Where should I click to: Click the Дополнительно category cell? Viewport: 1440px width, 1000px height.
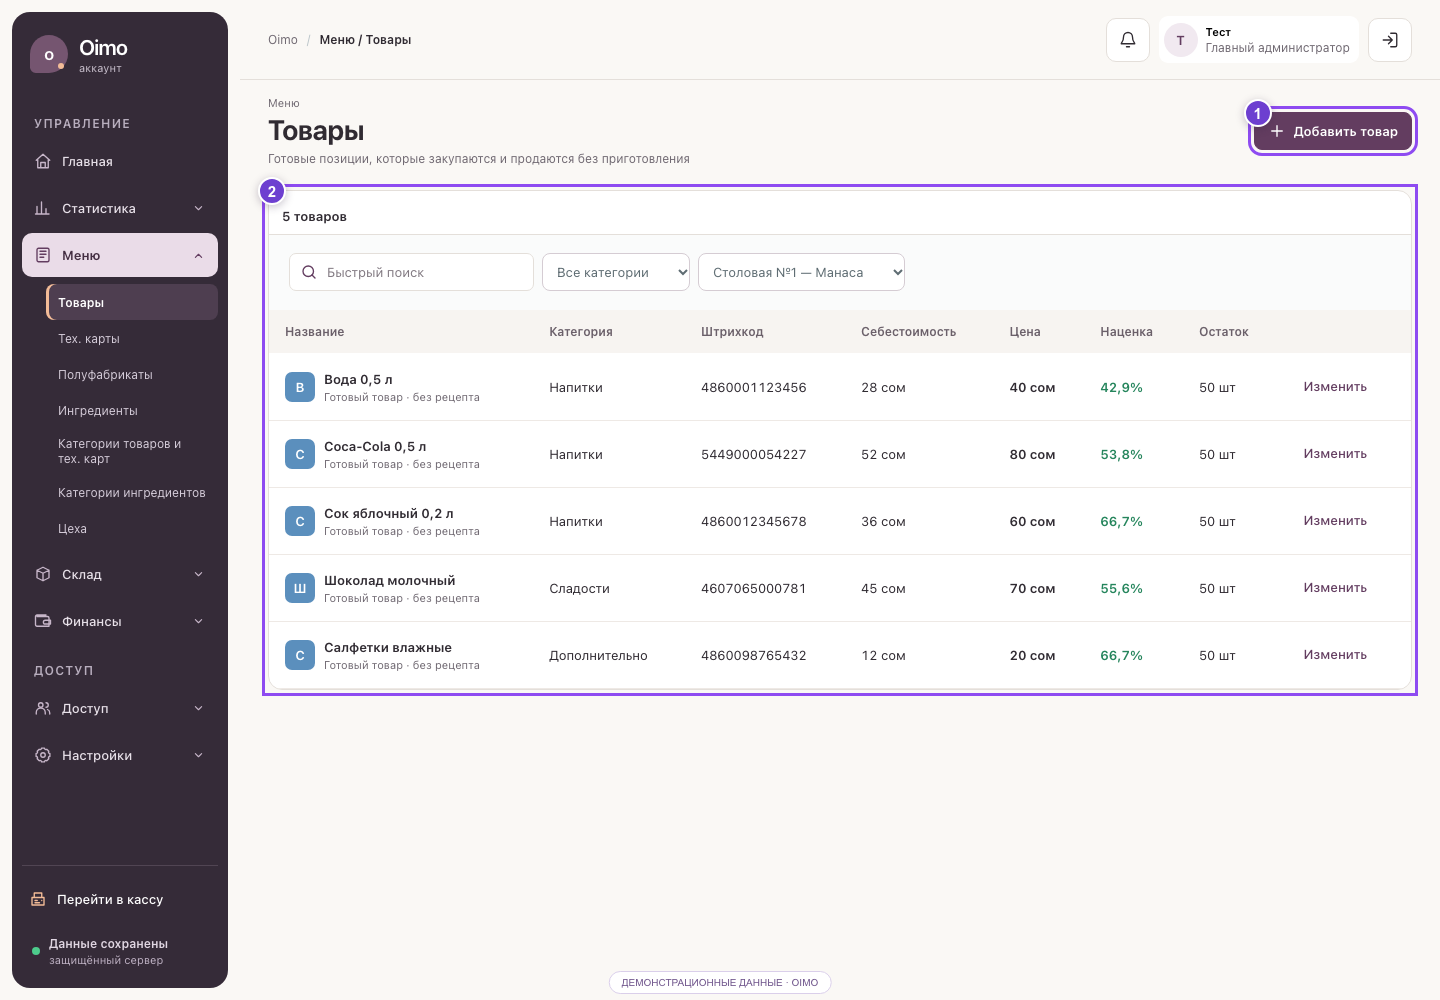click(598, 656)
